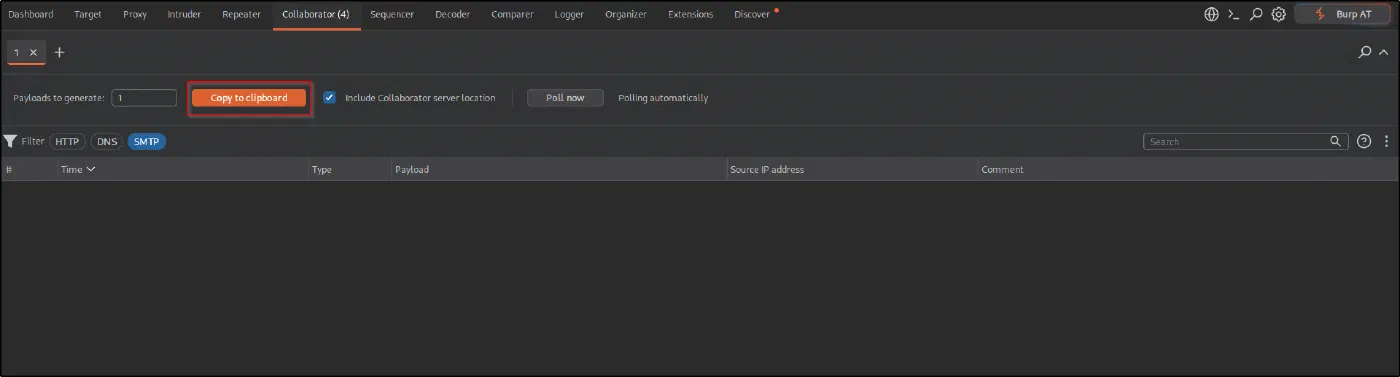Click the Comment column header

click(x=1188, y=169)
